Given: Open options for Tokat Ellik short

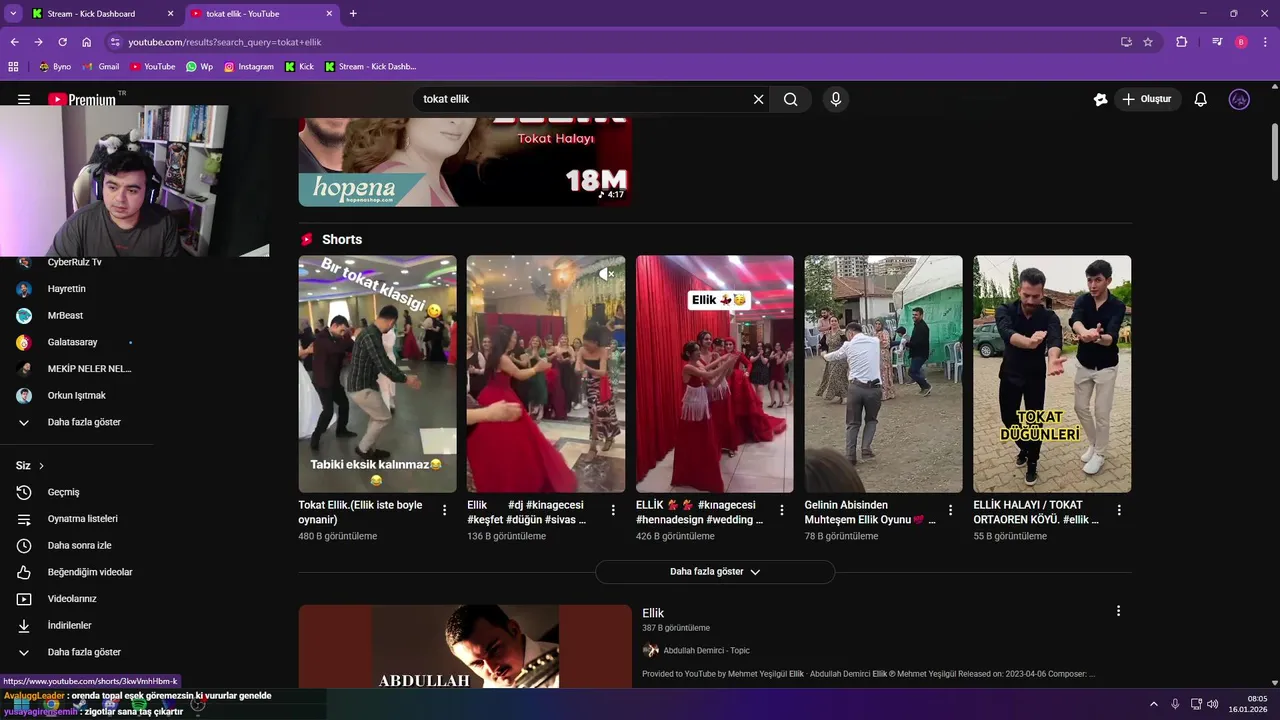Looking at the screenshot, I should 445,510.
